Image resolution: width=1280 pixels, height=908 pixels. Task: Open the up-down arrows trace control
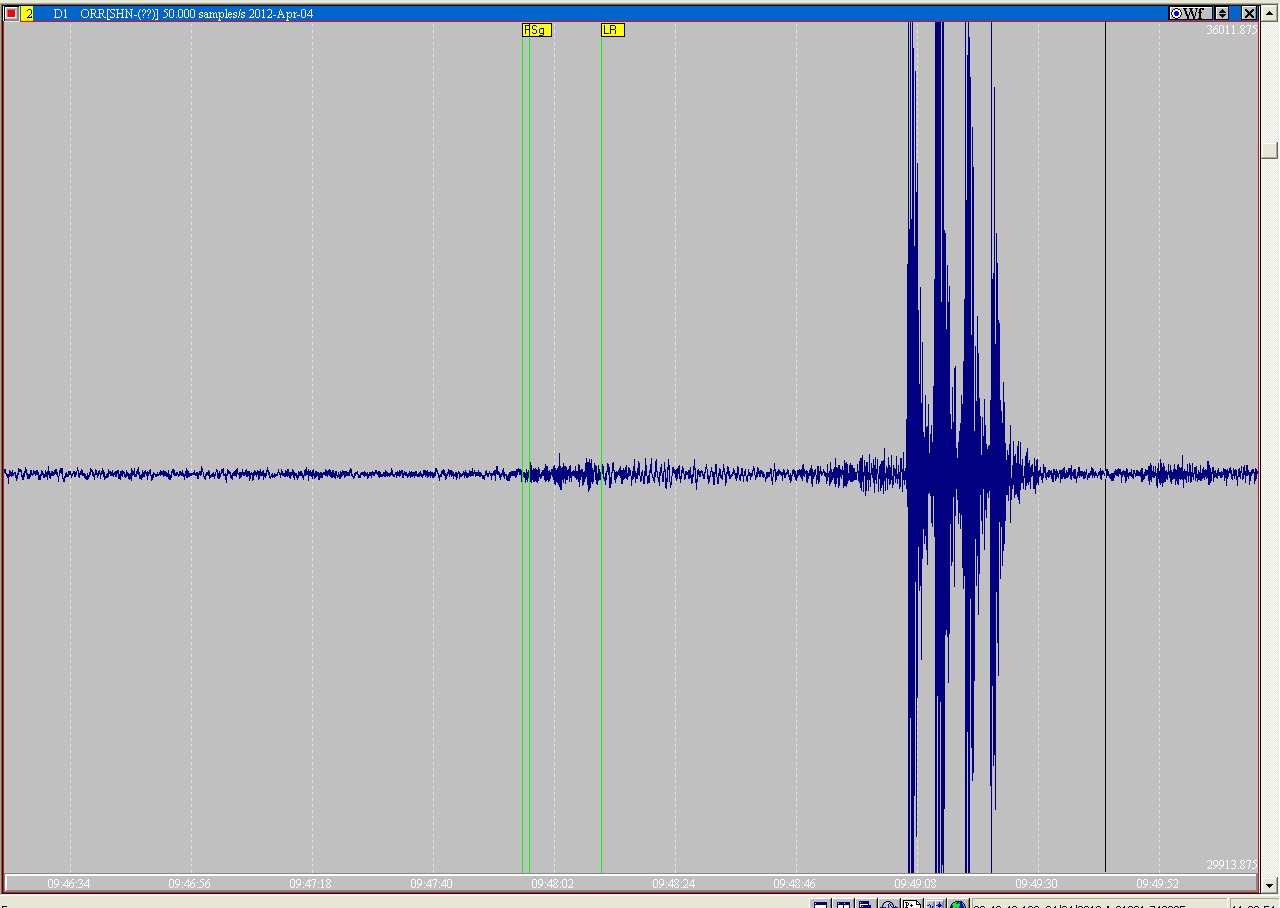pos(1222,14)
